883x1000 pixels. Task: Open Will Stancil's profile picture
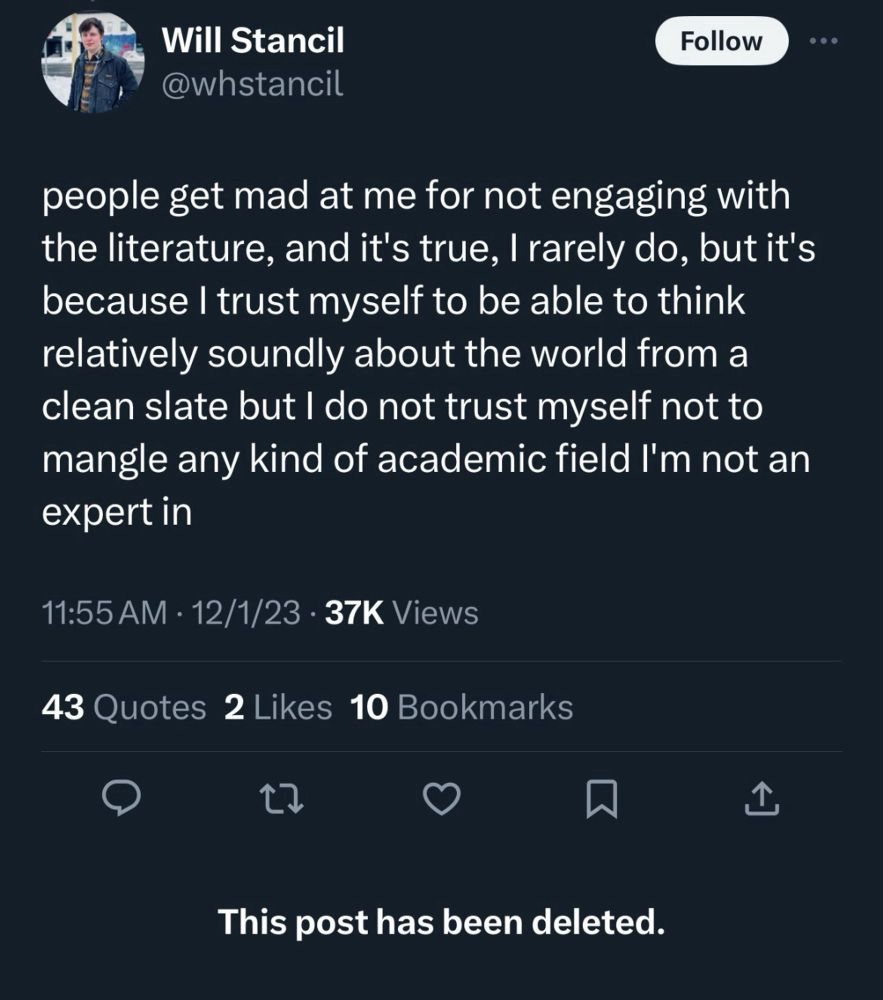click(93, 62)
